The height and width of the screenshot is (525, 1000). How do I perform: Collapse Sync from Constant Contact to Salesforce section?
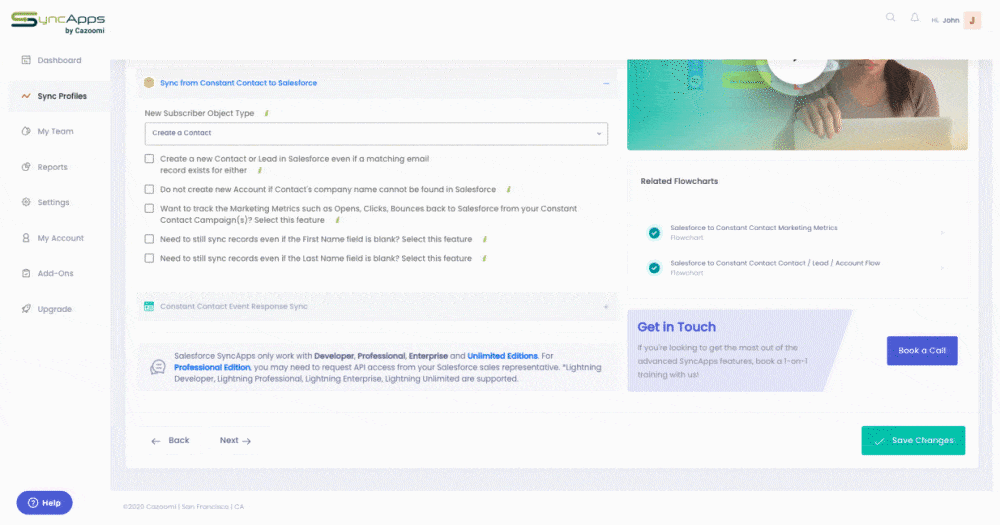pyautogui.click(x=606, y=83)
